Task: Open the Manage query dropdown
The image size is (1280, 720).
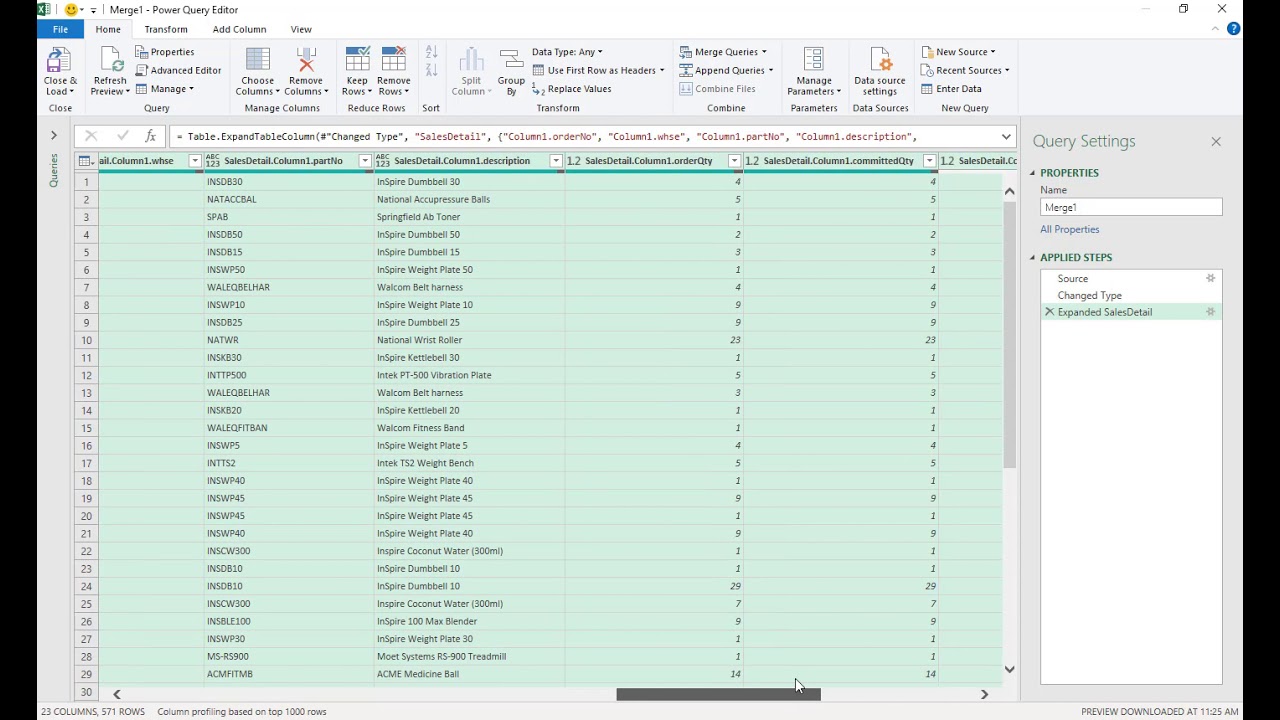Action: coord(165,89)
